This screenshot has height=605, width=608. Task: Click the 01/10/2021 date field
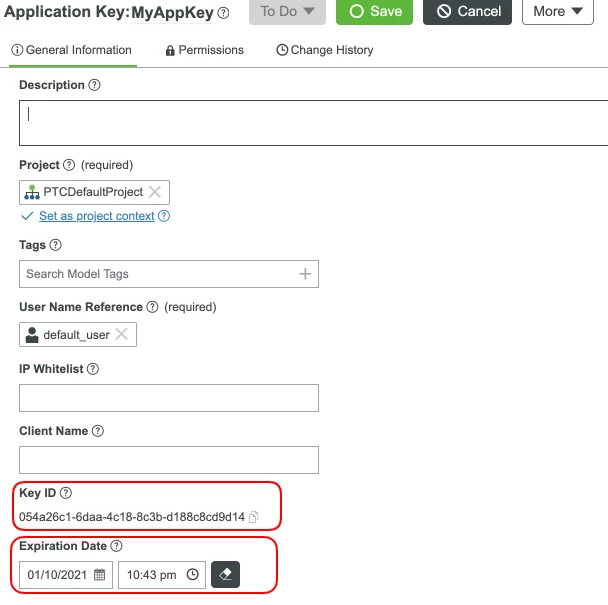[x=66, y=575]
